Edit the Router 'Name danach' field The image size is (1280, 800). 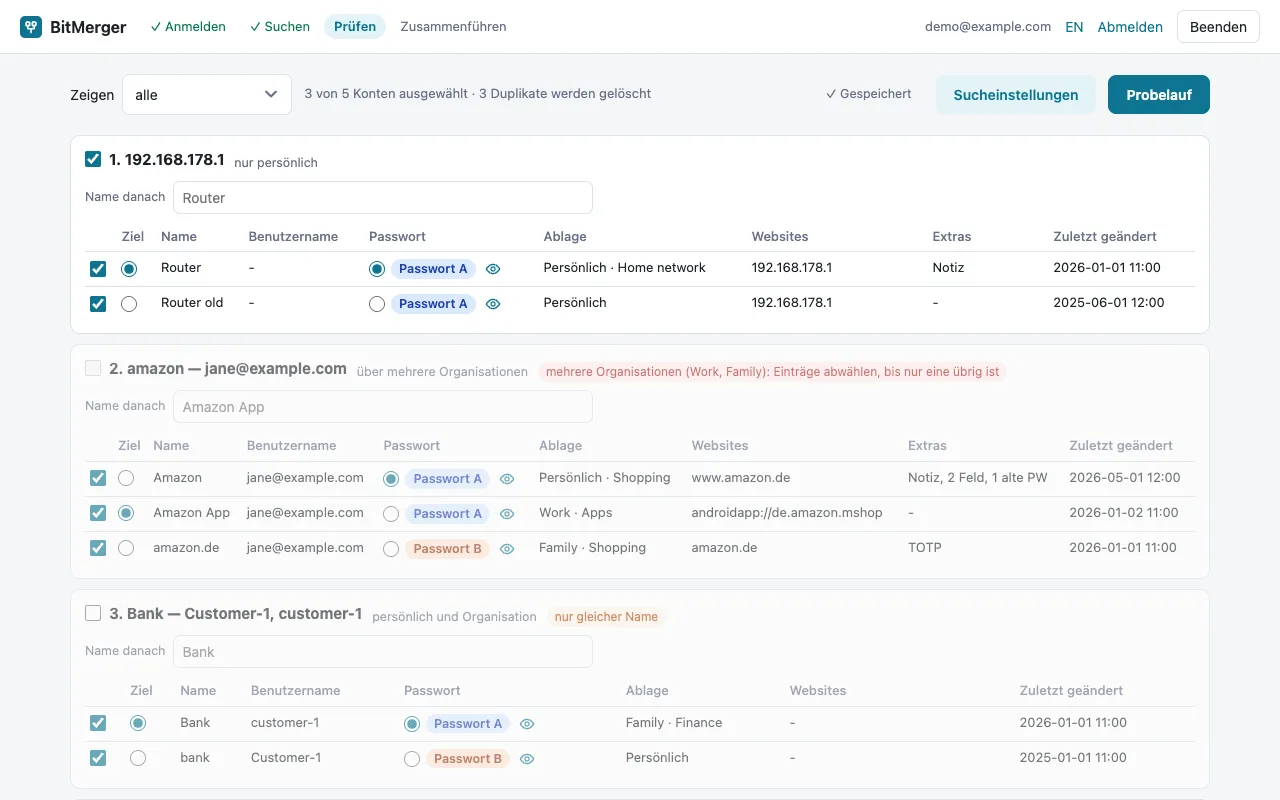[383, 197]
